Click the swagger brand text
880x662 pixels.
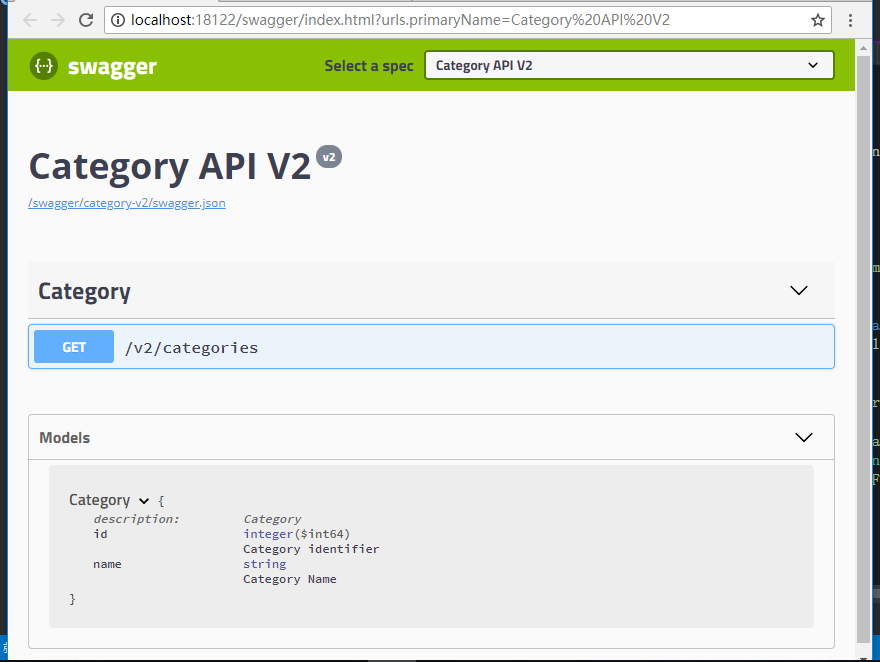(112, 67)
